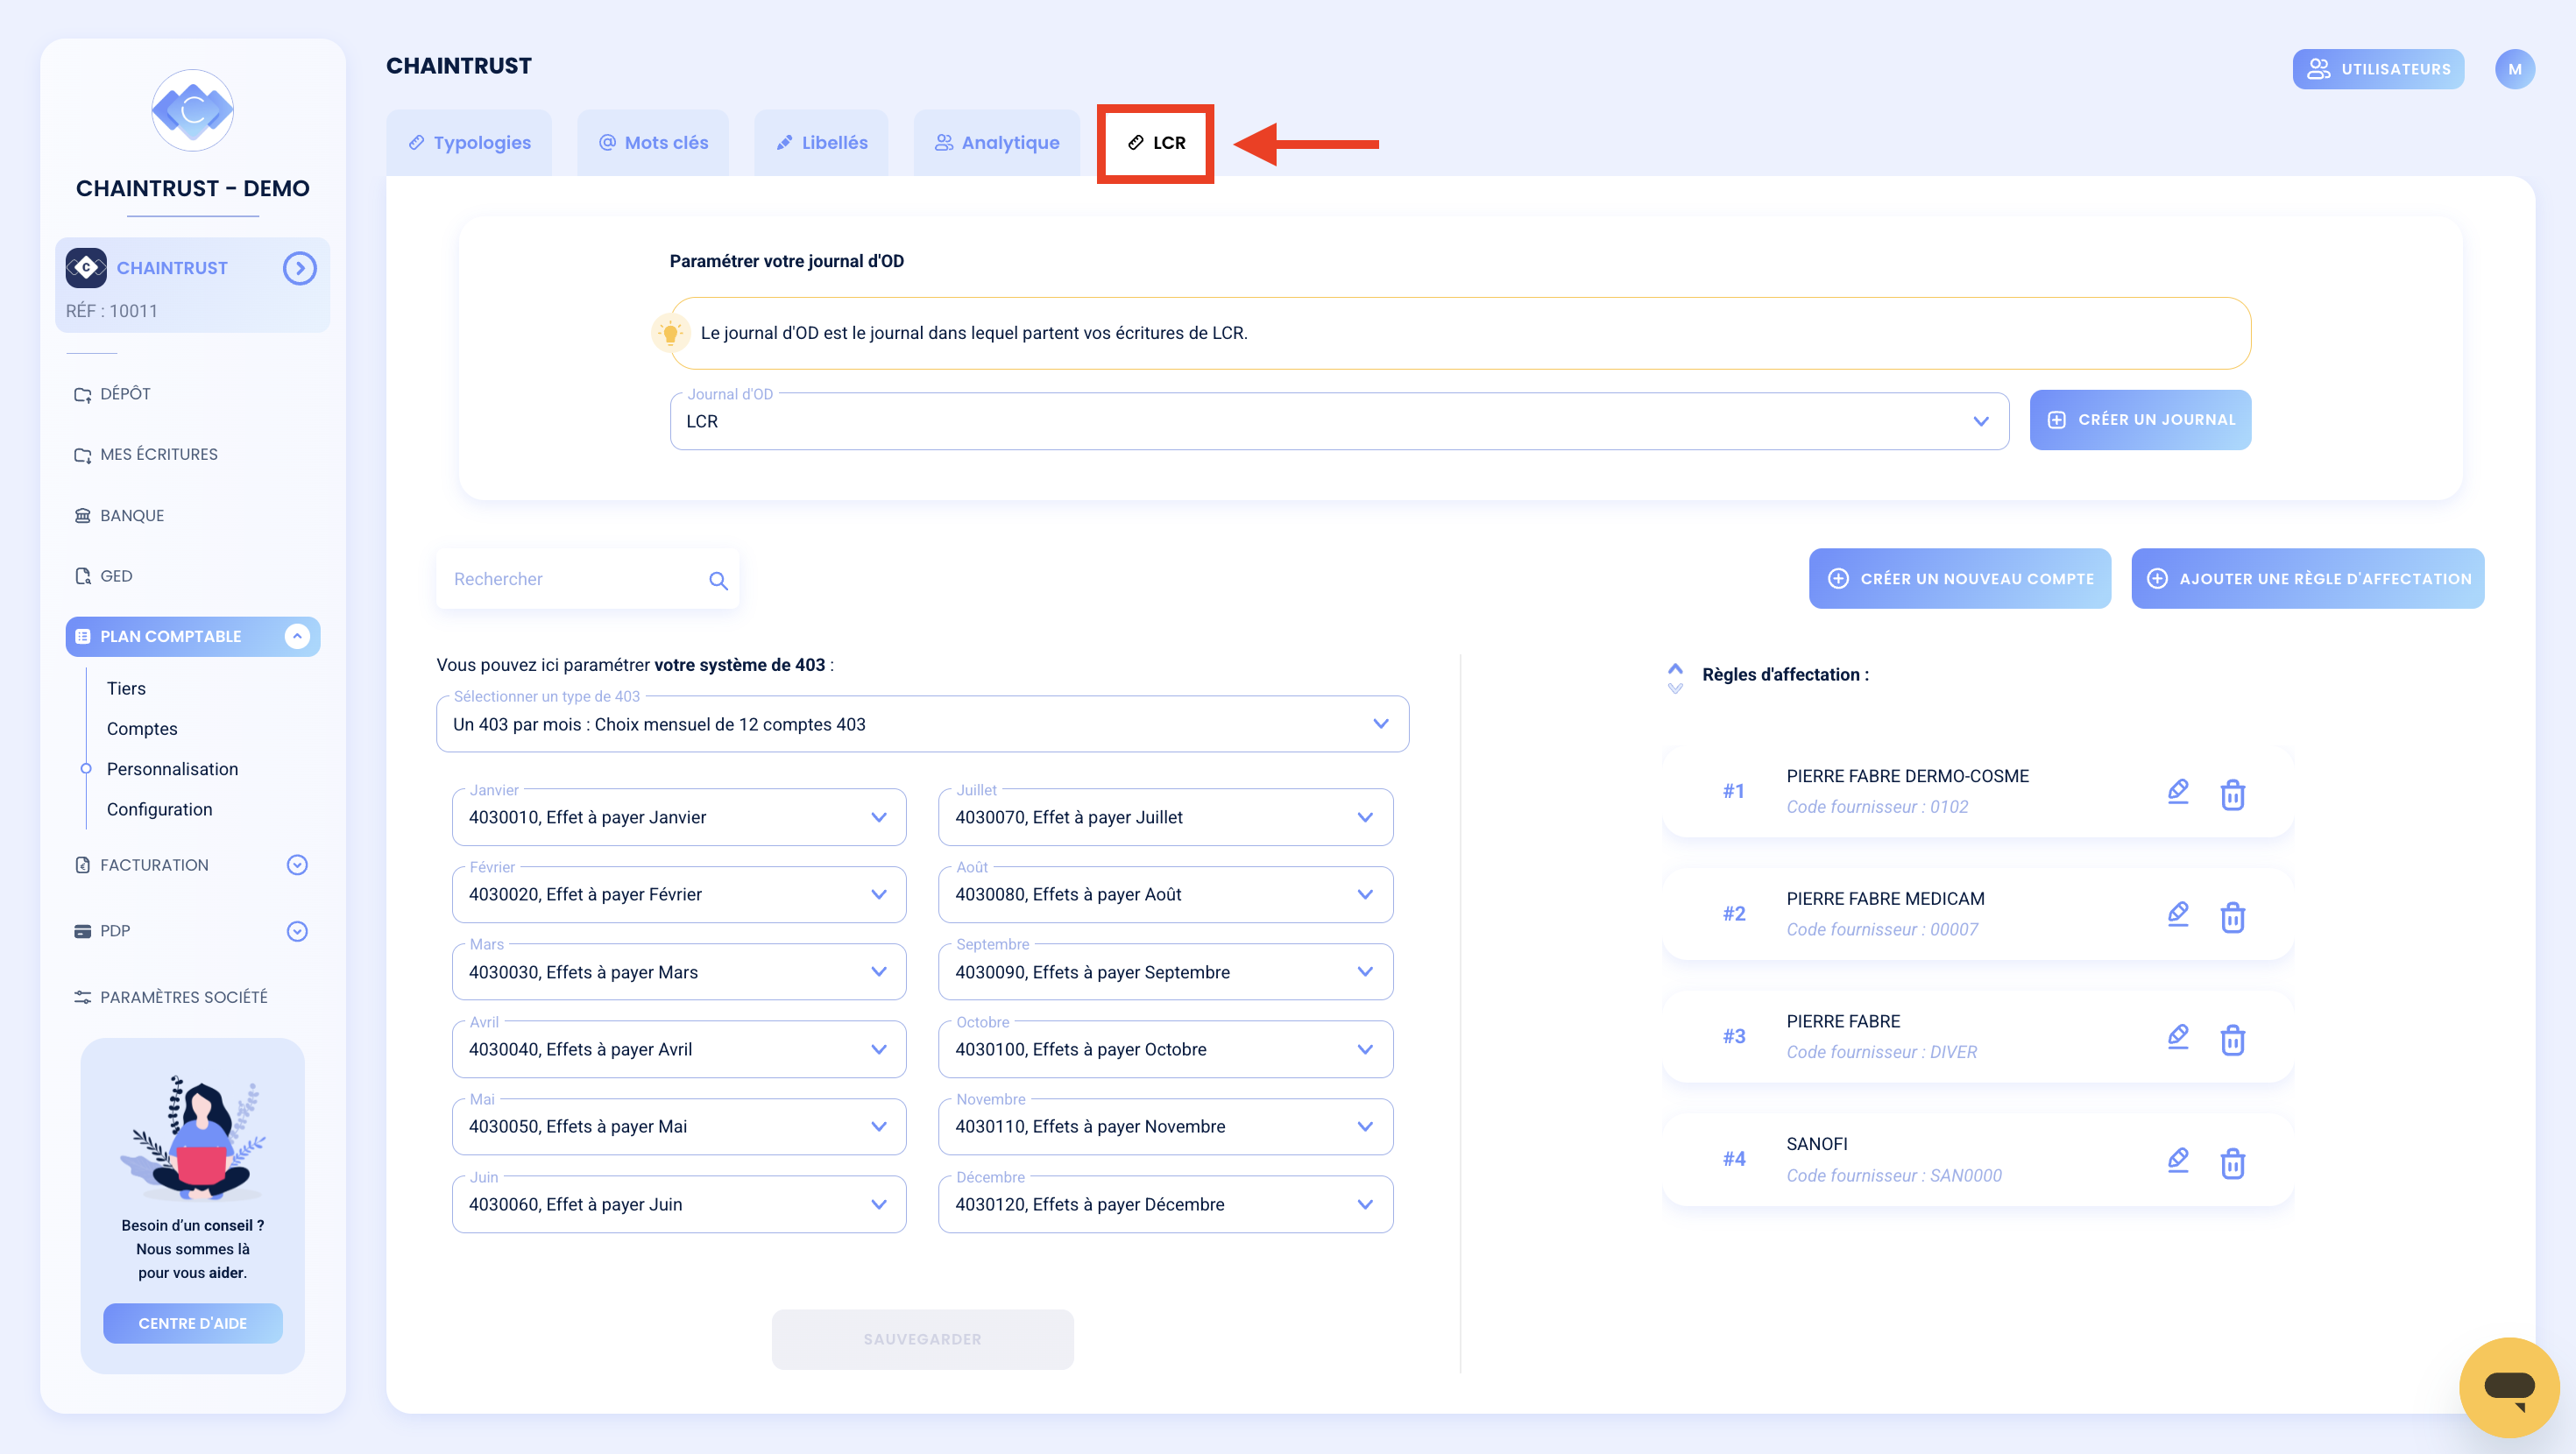Open the Octobre account dropdown

(x=1165, y=1049)
